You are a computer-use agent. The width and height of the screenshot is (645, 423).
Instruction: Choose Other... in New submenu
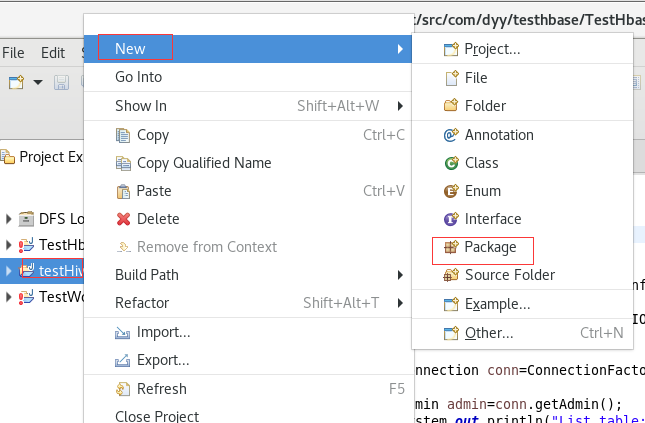point(489,333)
